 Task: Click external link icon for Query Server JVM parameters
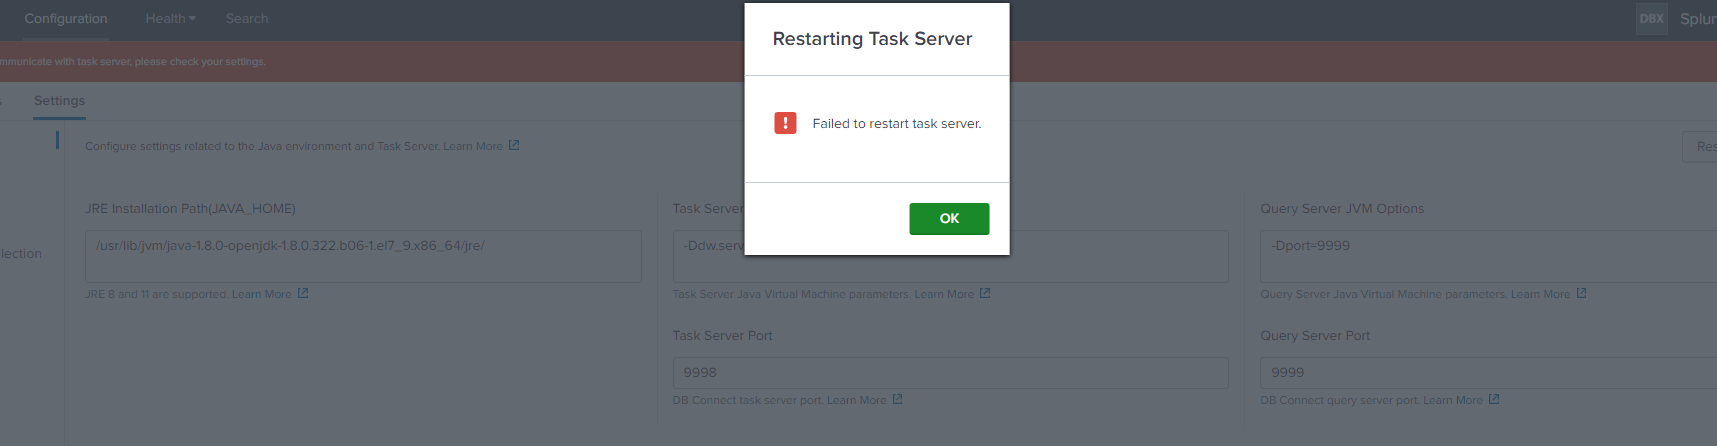click(x=1581, y=294)
